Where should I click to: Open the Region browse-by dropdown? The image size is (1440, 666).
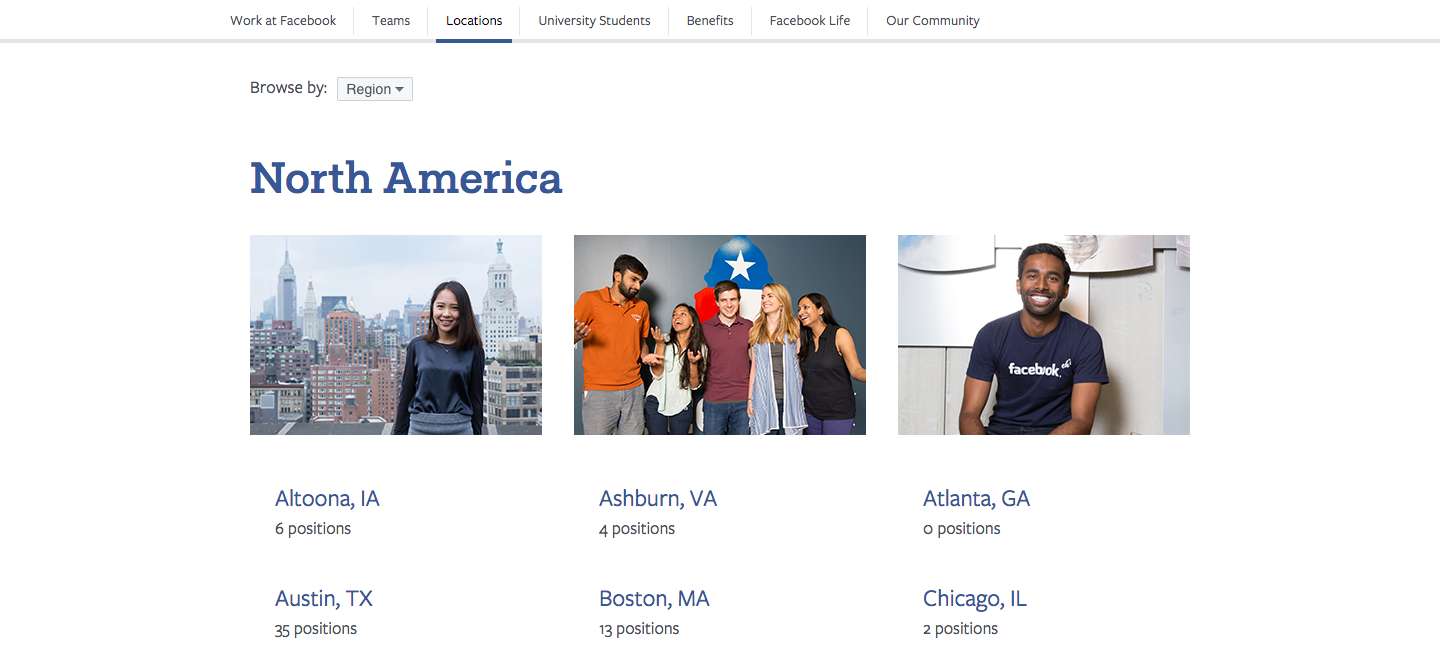pos(375,89)
